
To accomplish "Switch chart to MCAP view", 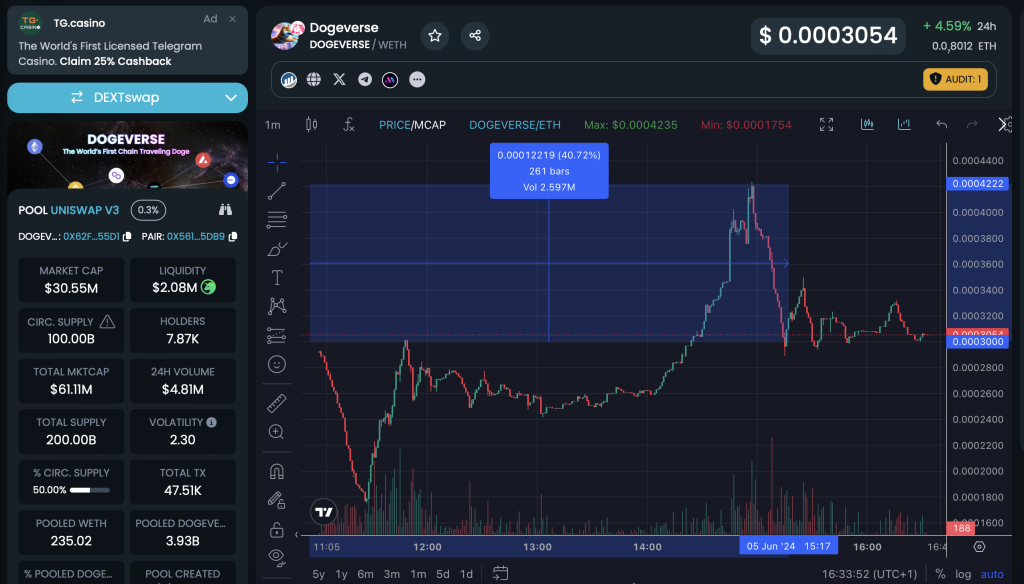I will coord(430,125).
